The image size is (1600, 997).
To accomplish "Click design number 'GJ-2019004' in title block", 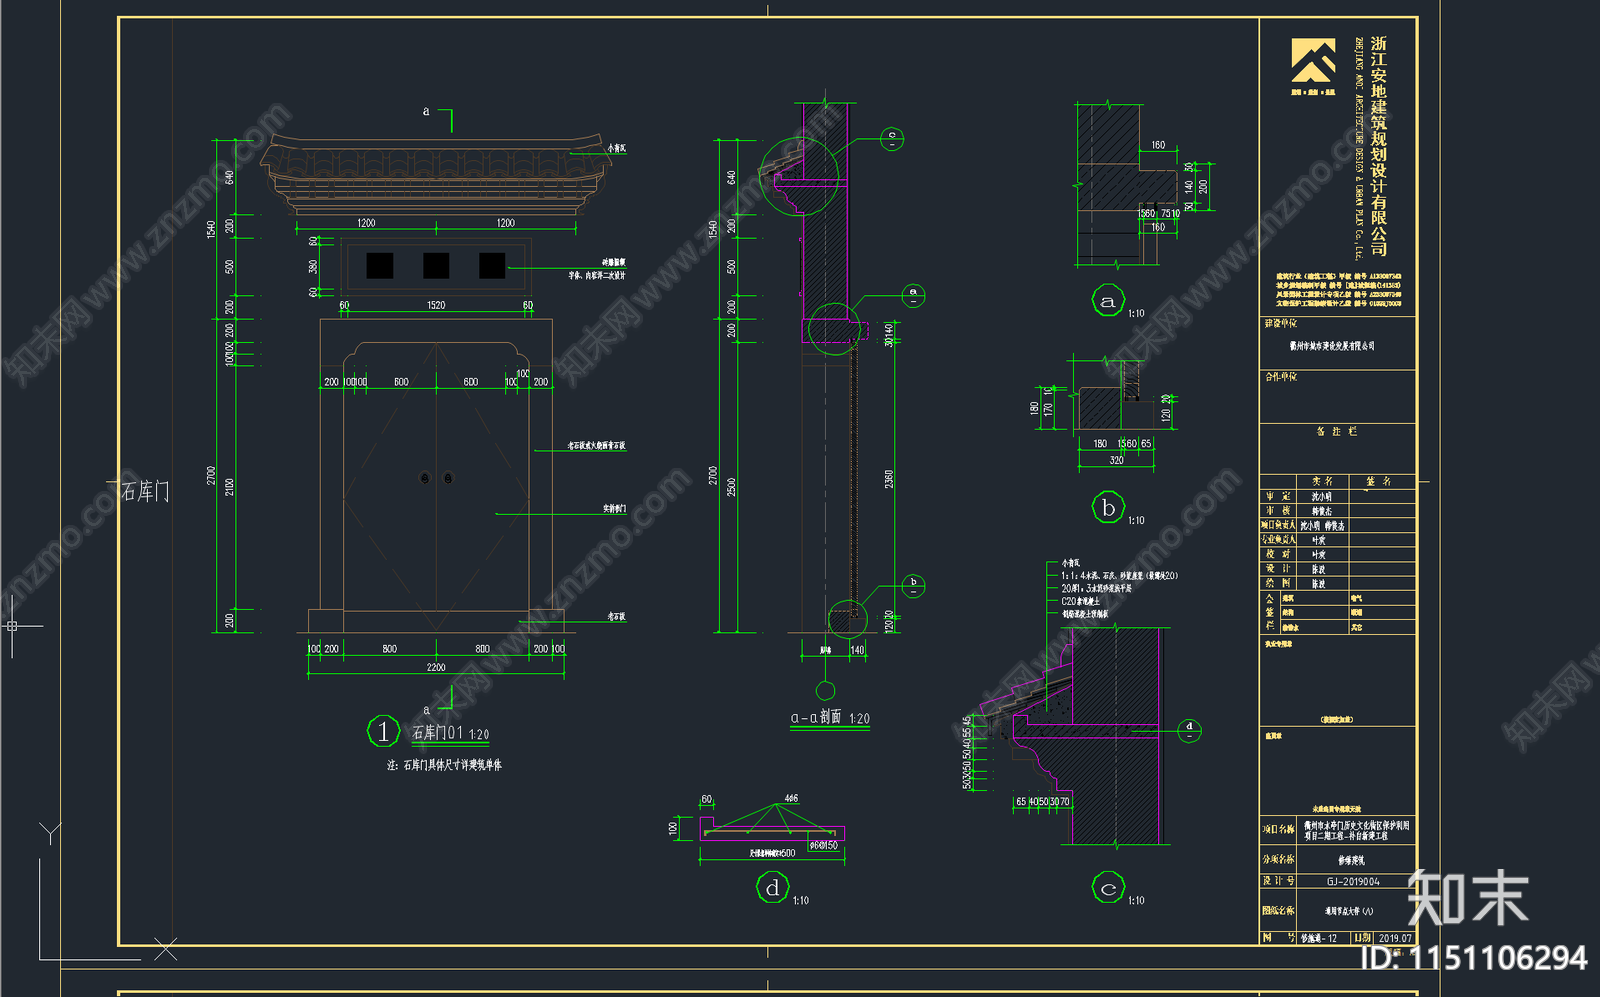I will 1354,882.
